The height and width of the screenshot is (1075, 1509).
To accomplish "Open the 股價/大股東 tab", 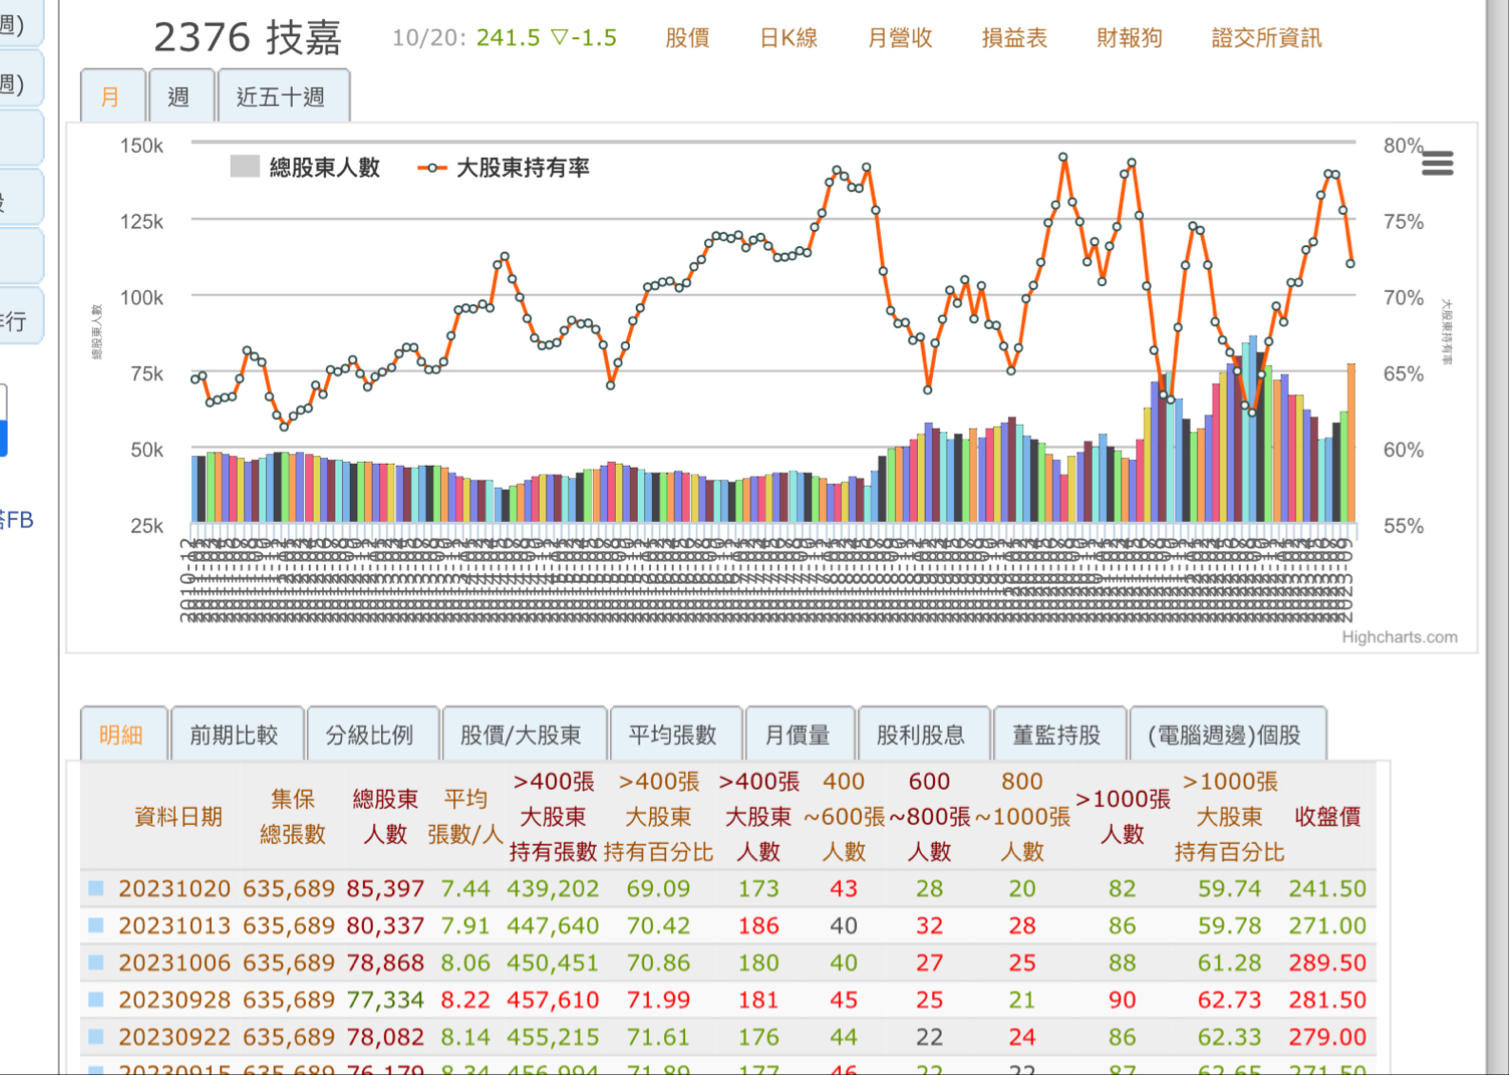I will (x=521, y=735).
